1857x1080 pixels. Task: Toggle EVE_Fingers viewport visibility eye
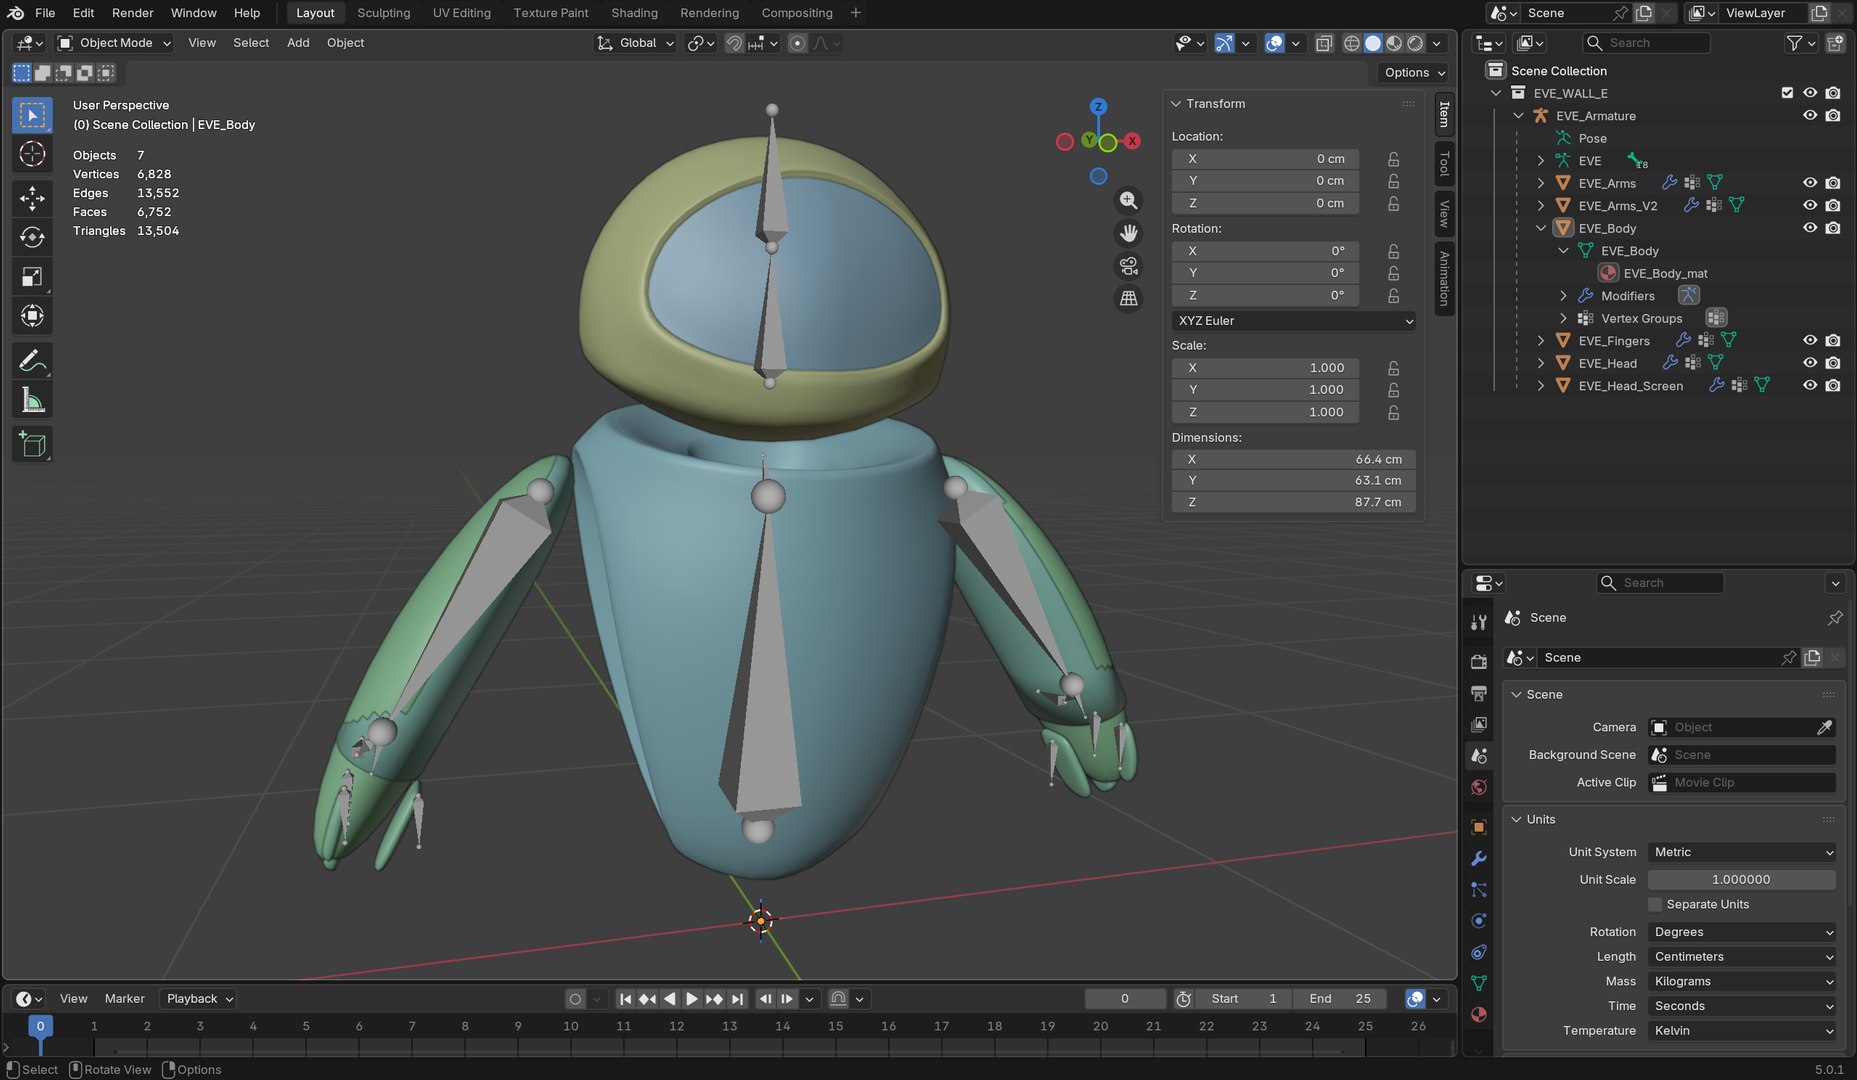[1810, 340]
